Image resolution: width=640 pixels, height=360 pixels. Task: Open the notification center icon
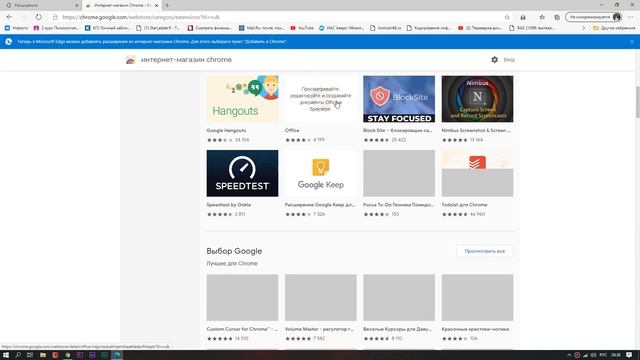tap(629, 355)
